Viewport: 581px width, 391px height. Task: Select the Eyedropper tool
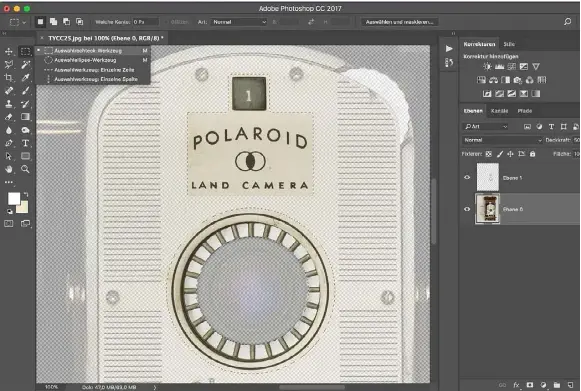(25, 78)
